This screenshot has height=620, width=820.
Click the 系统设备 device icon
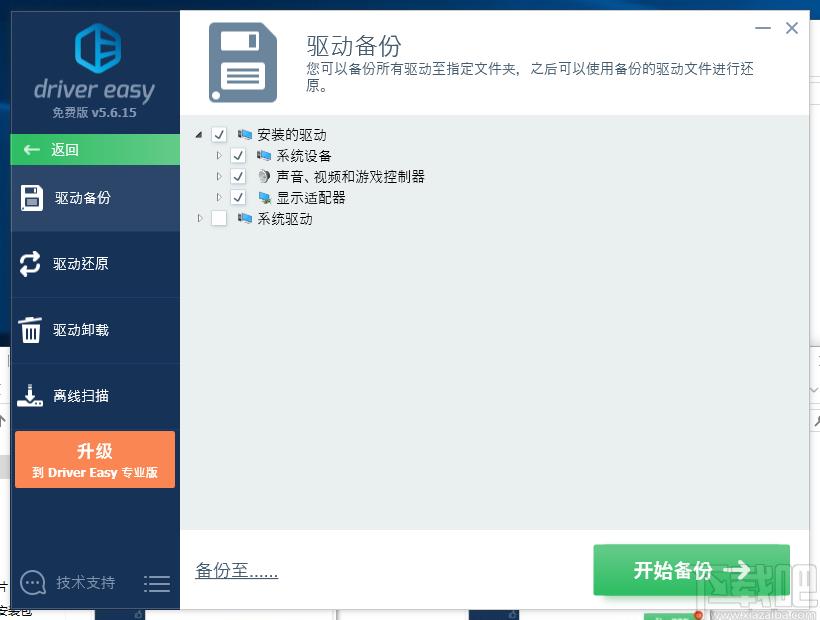point(264,156)
